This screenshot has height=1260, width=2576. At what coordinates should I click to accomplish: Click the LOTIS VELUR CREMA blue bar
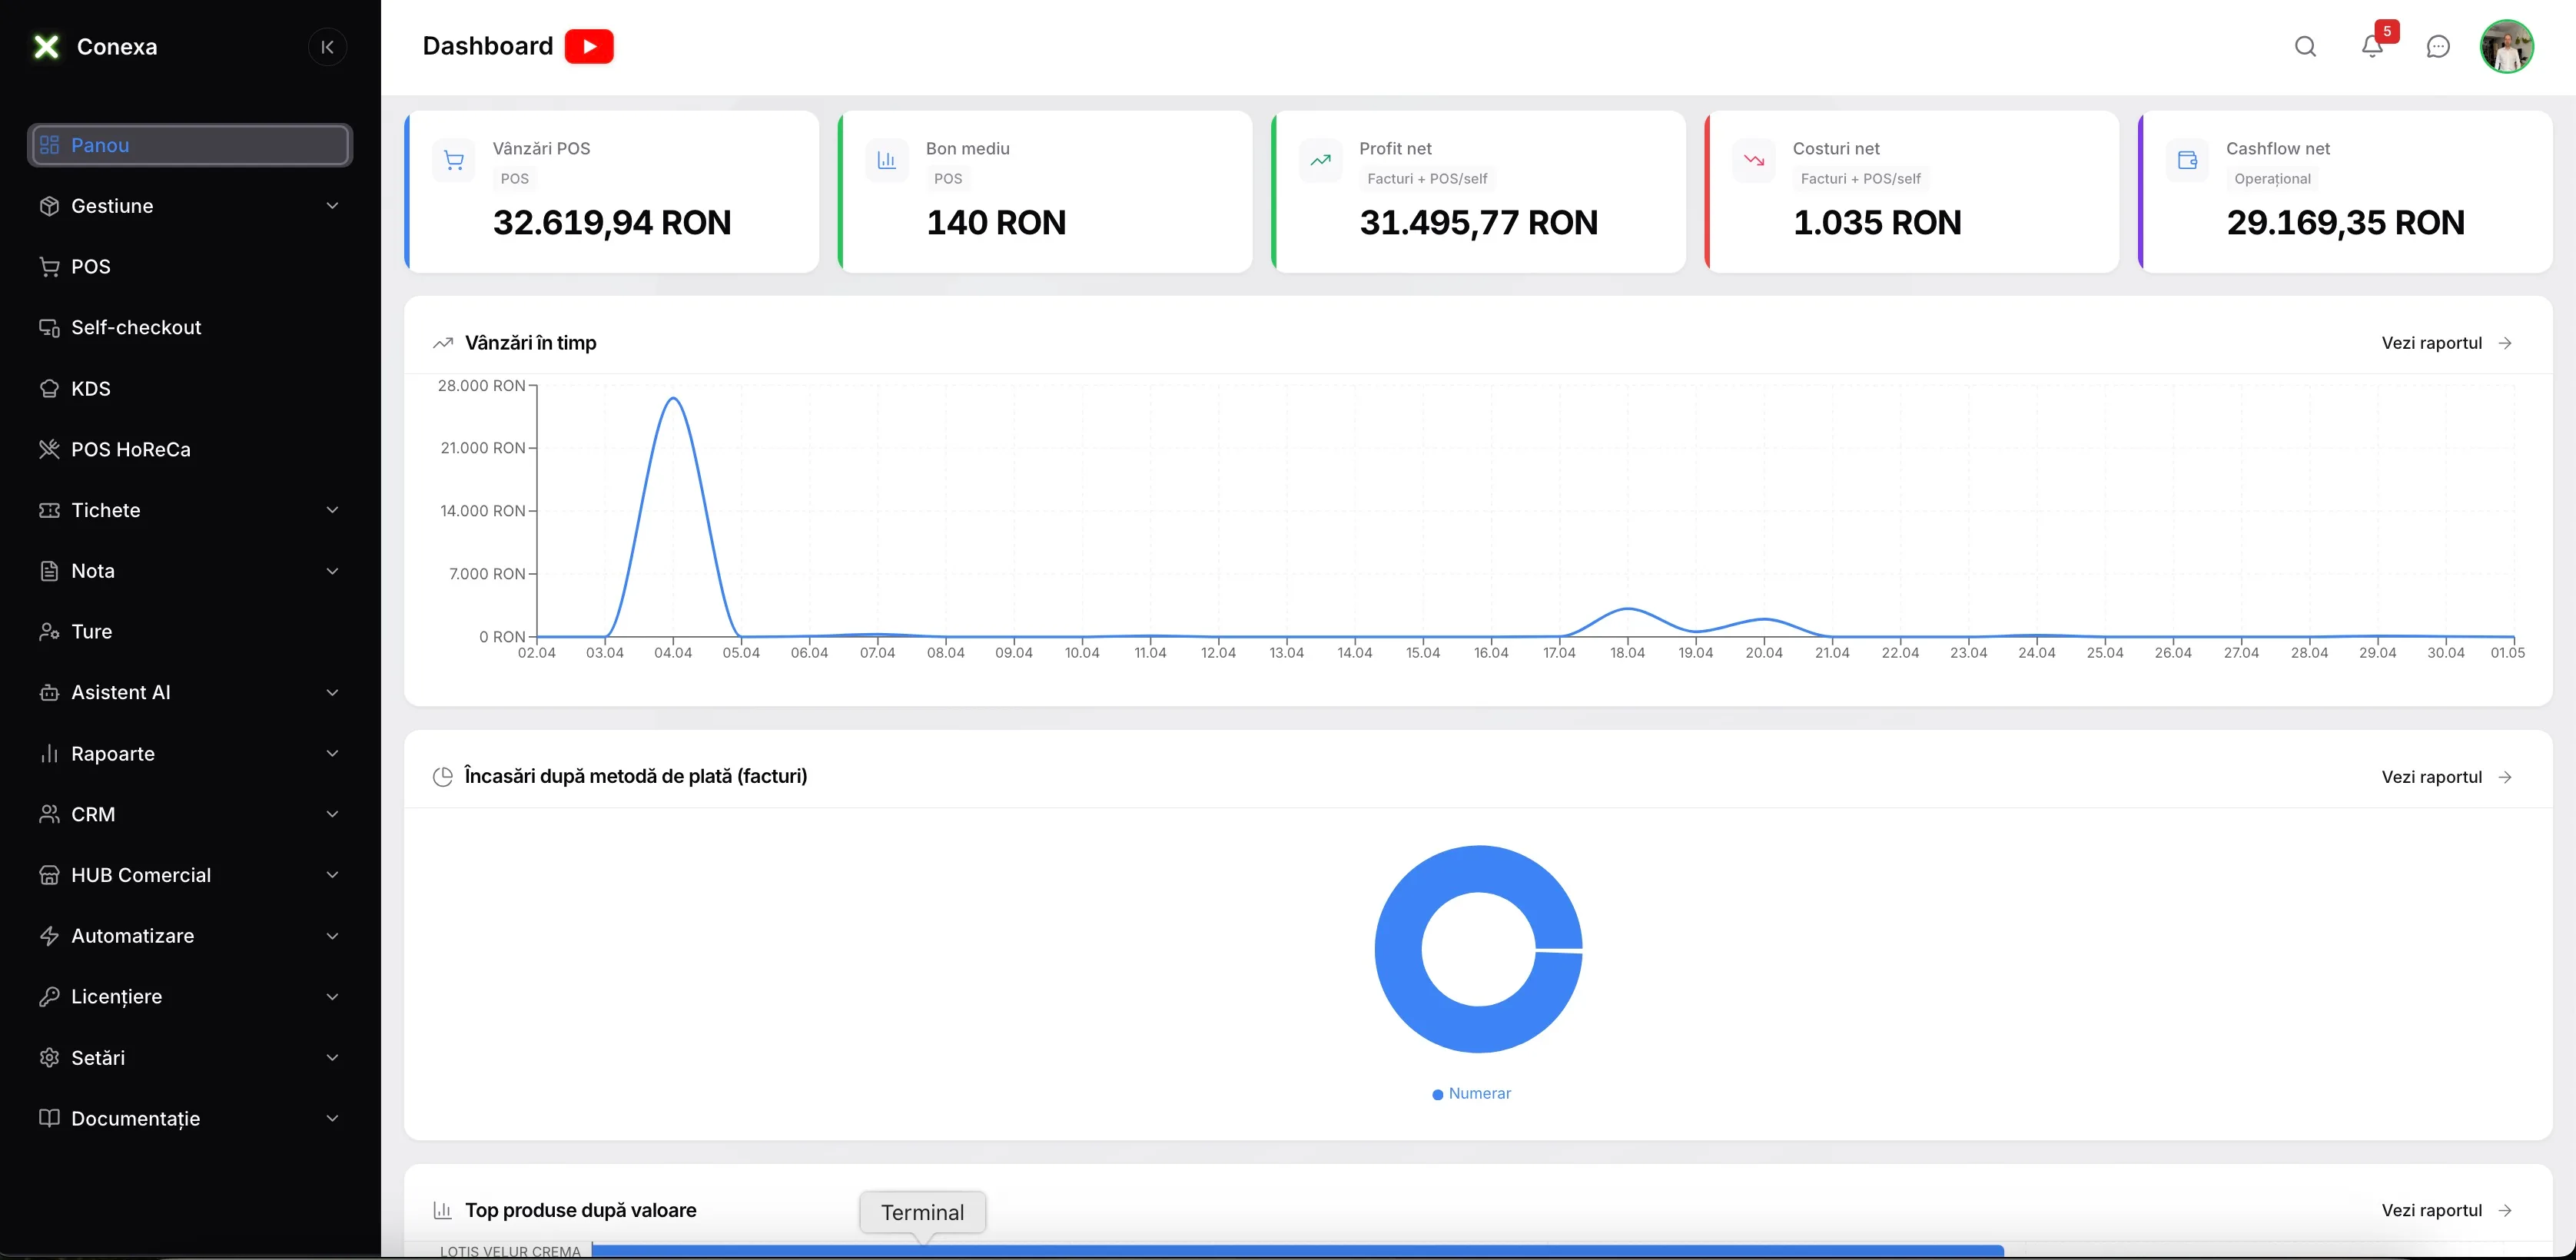coord(1297,1251)
